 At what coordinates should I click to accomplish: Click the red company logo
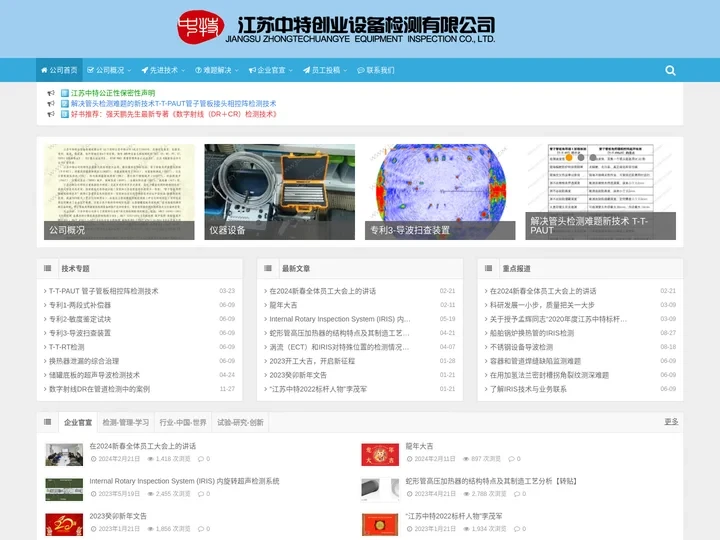(201, 27)
